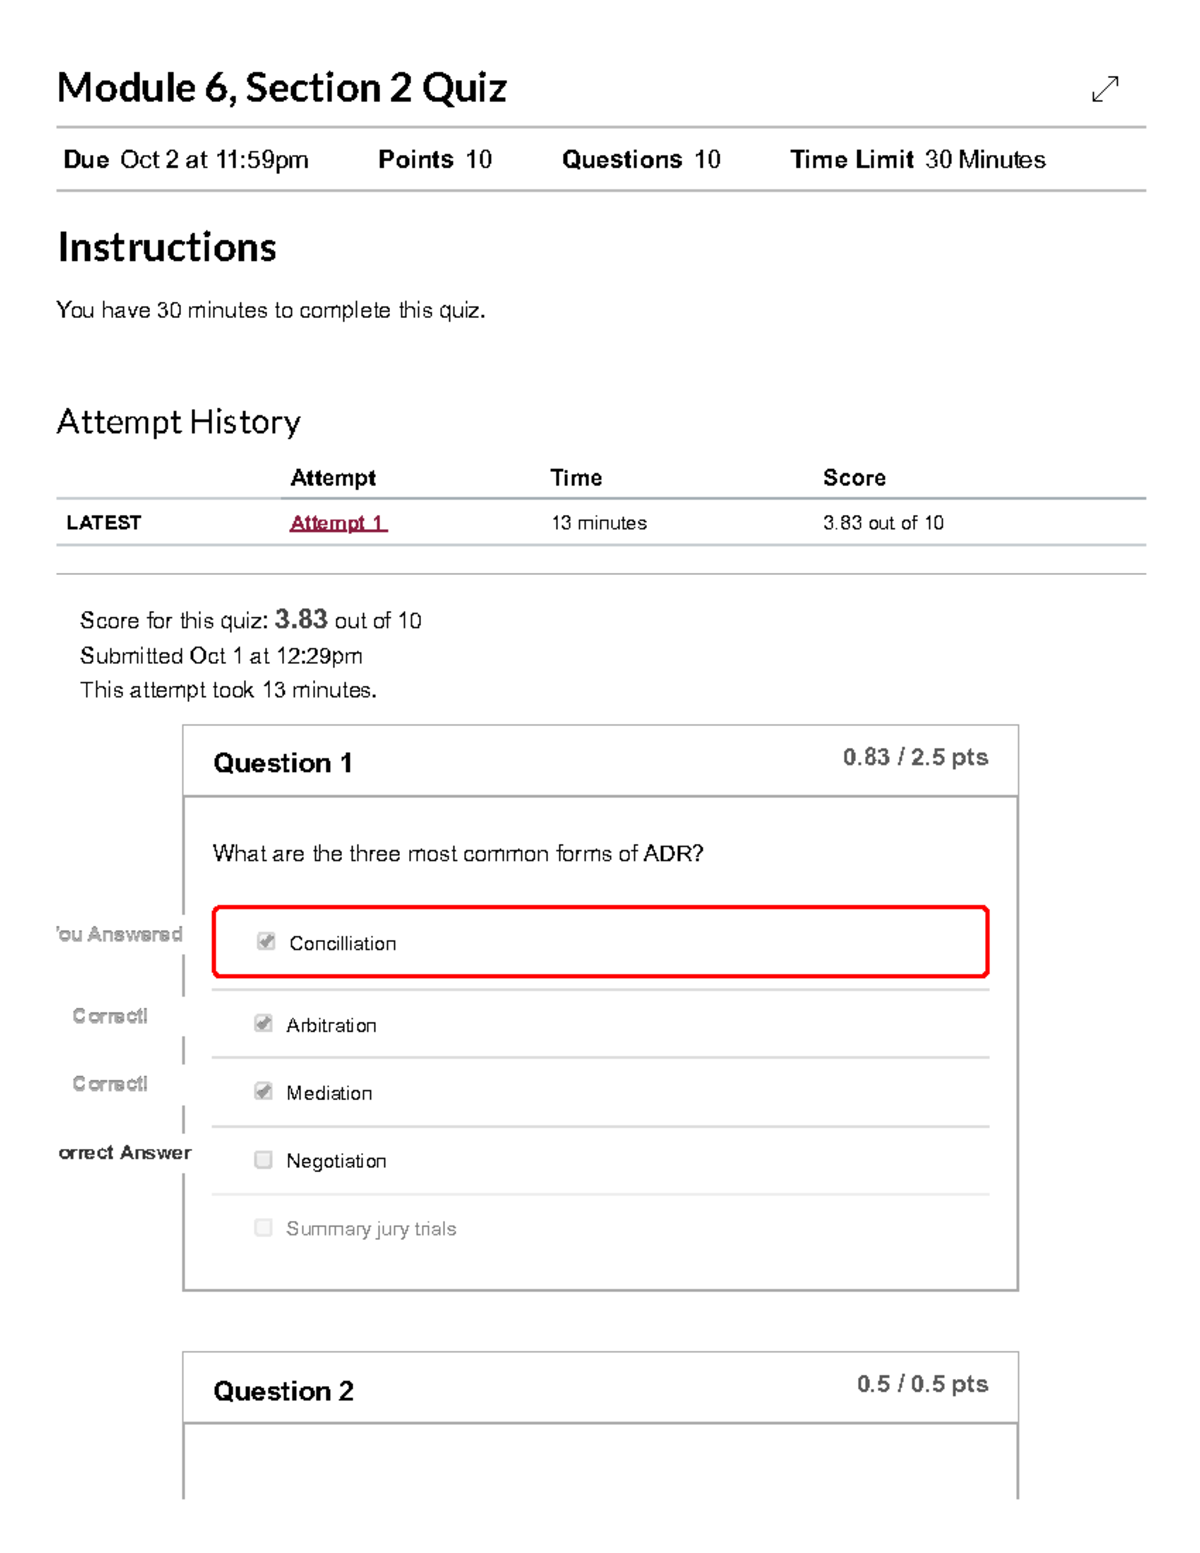Toggle the Mediation answer checkbox

pyautogui.click(x=264, y=1091)
